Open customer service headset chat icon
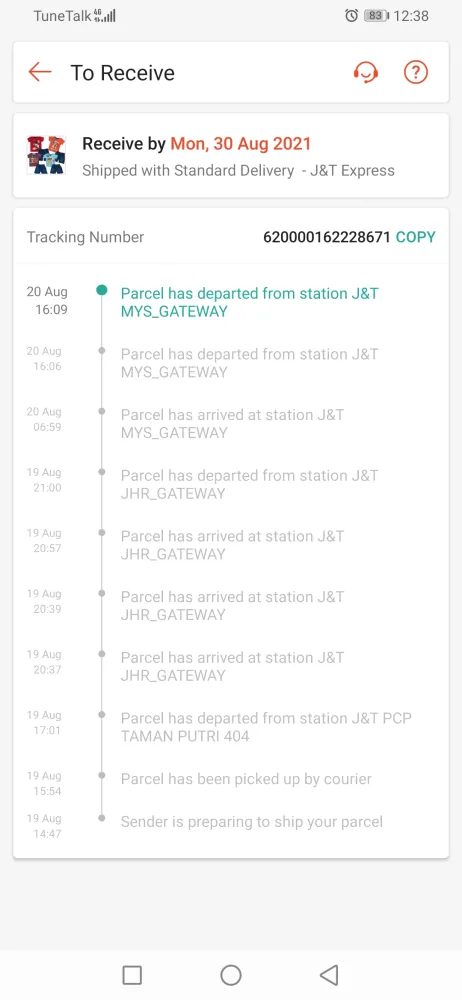Viewport: 462px width, 1000px height. click(366, 72)
